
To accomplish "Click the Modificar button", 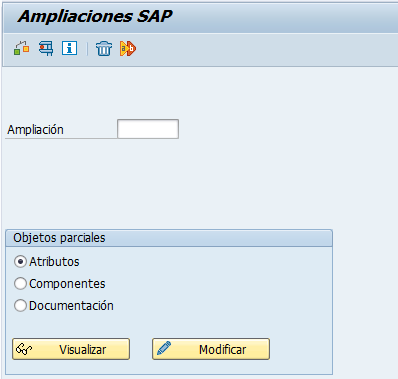I will pyautogui.click(x=211, y=349).
